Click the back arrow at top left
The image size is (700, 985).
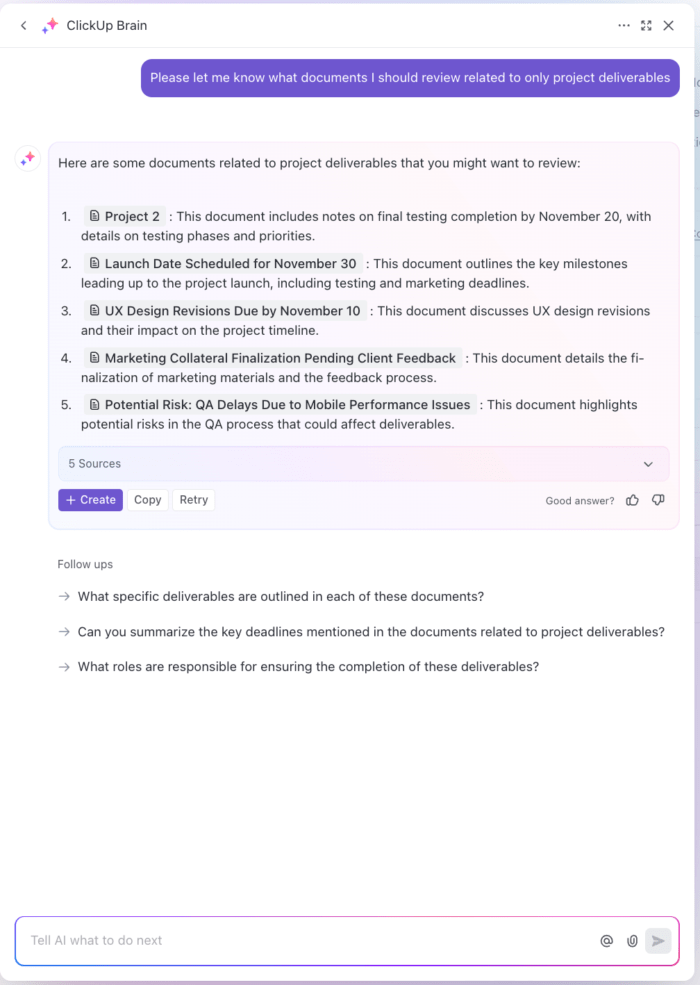pos(22,25)
